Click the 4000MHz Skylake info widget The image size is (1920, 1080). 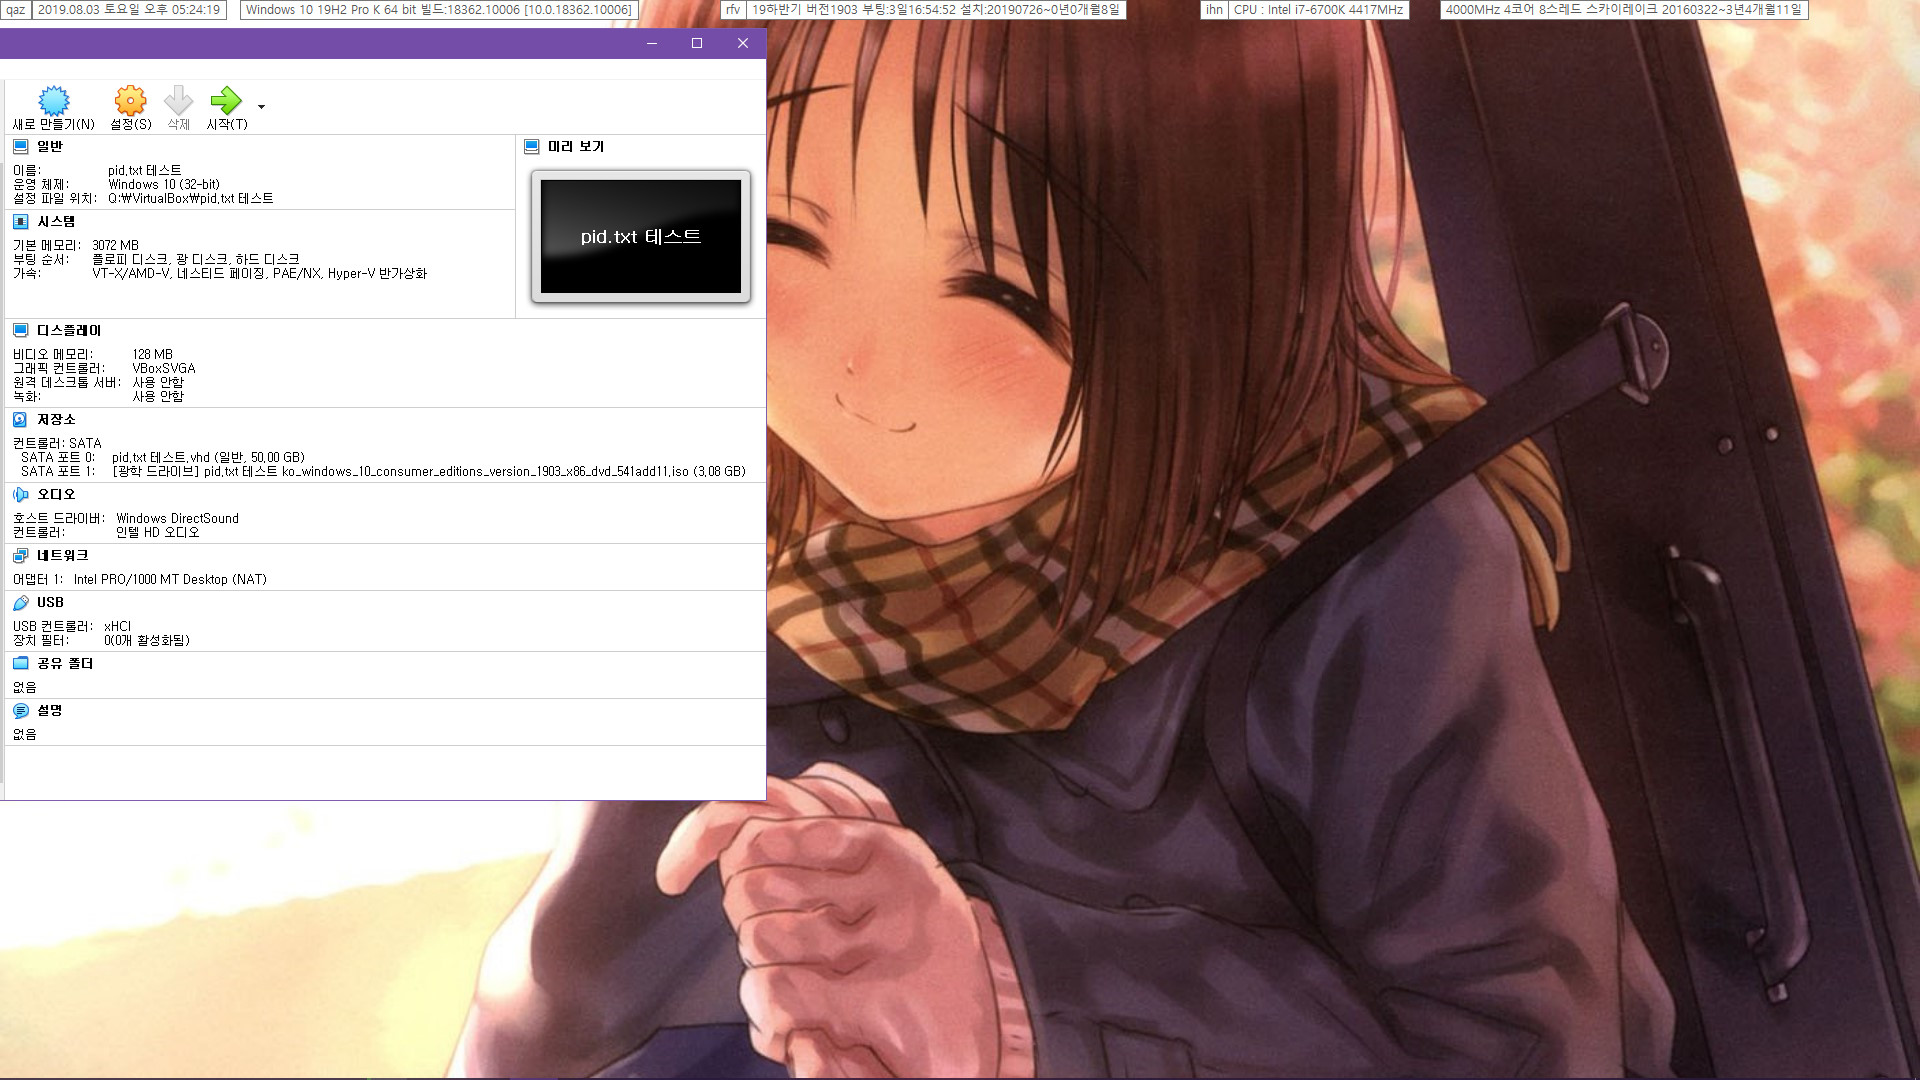[1624, 10]
